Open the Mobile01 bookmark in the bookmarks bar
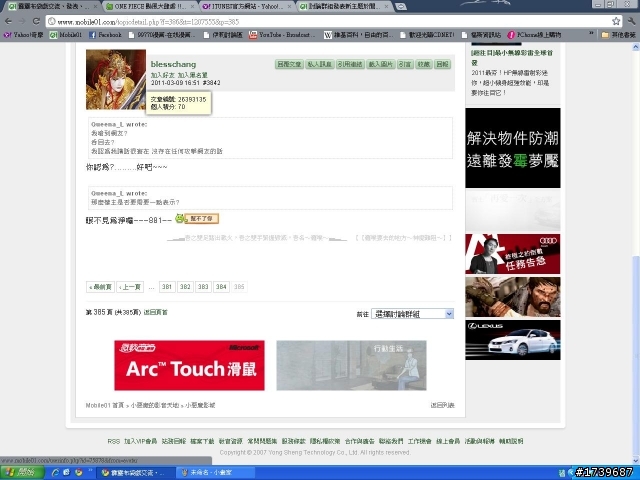 [x=66, y=35]
